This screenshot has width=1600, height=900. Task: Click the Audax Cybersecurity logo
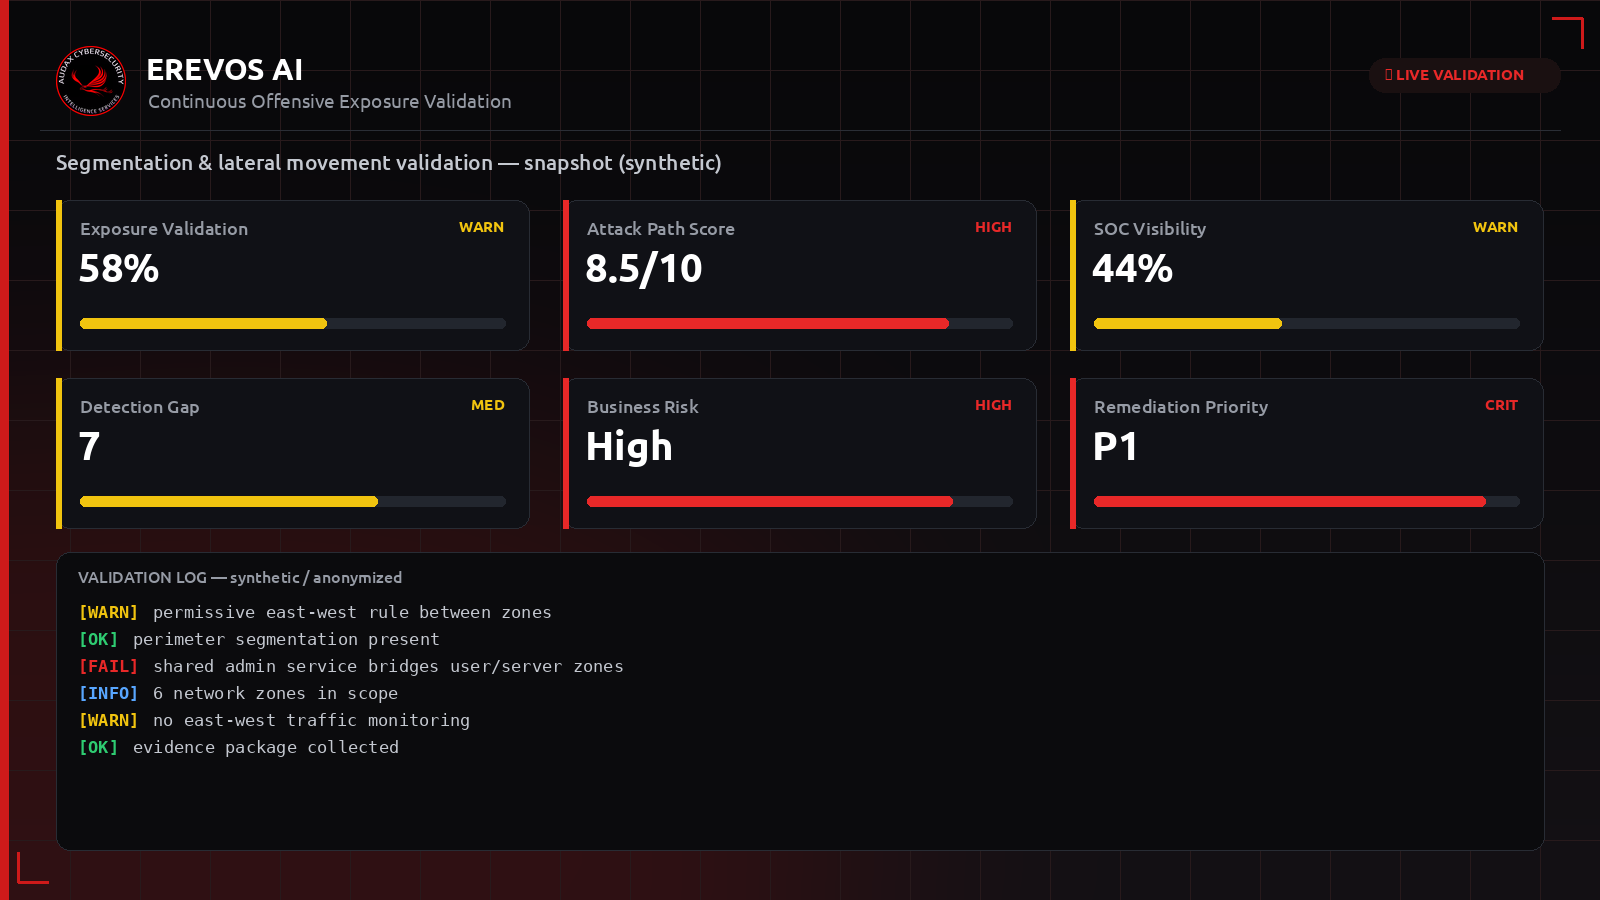(91, 81)
